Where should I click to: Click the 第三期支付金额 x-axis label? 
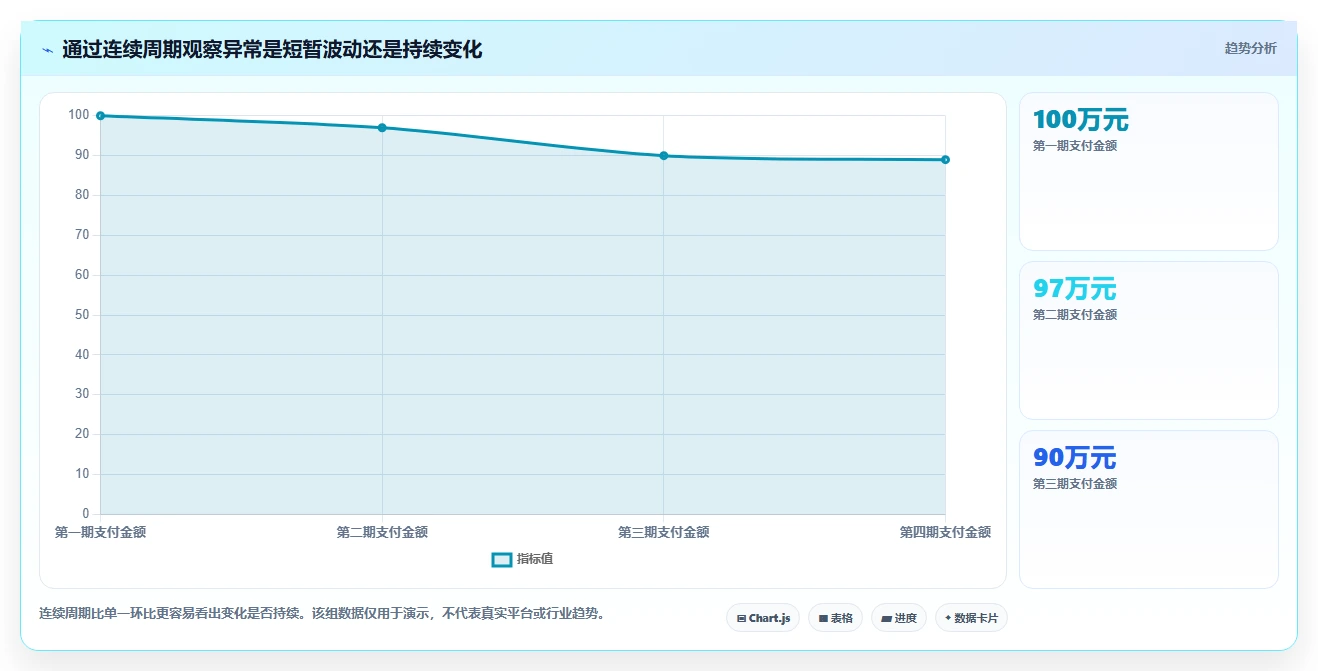pyautogui.click(x=664, y=533)
